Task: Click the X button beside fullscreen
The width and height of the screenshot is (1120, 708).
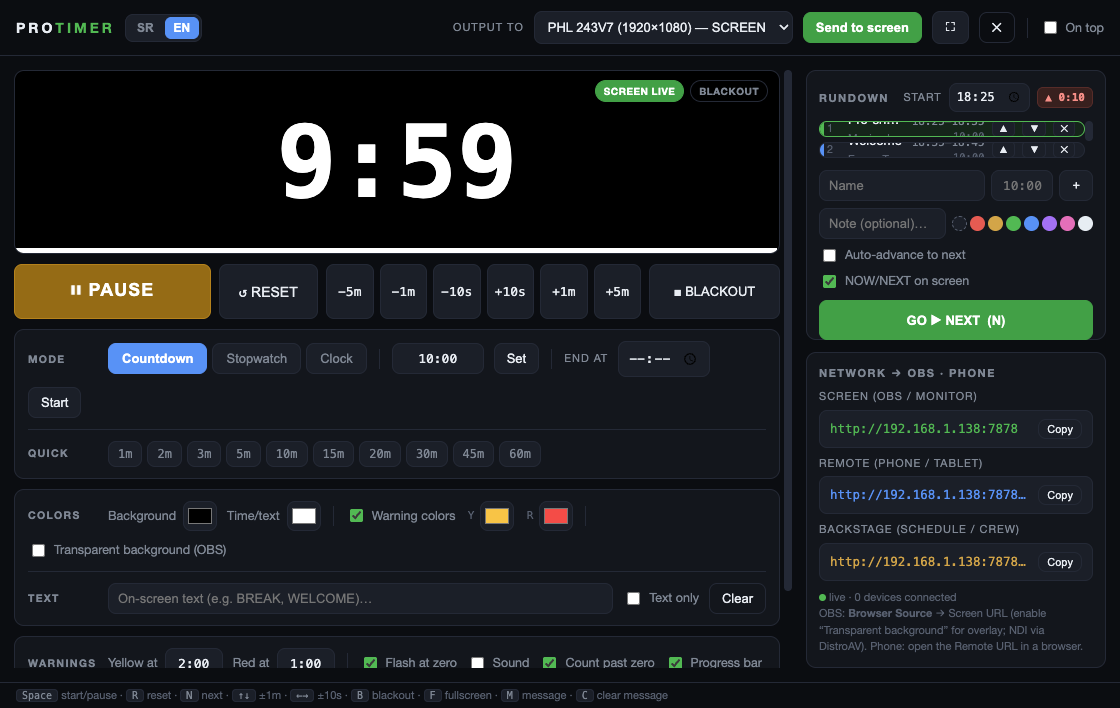Action: (x=996, y=27)
